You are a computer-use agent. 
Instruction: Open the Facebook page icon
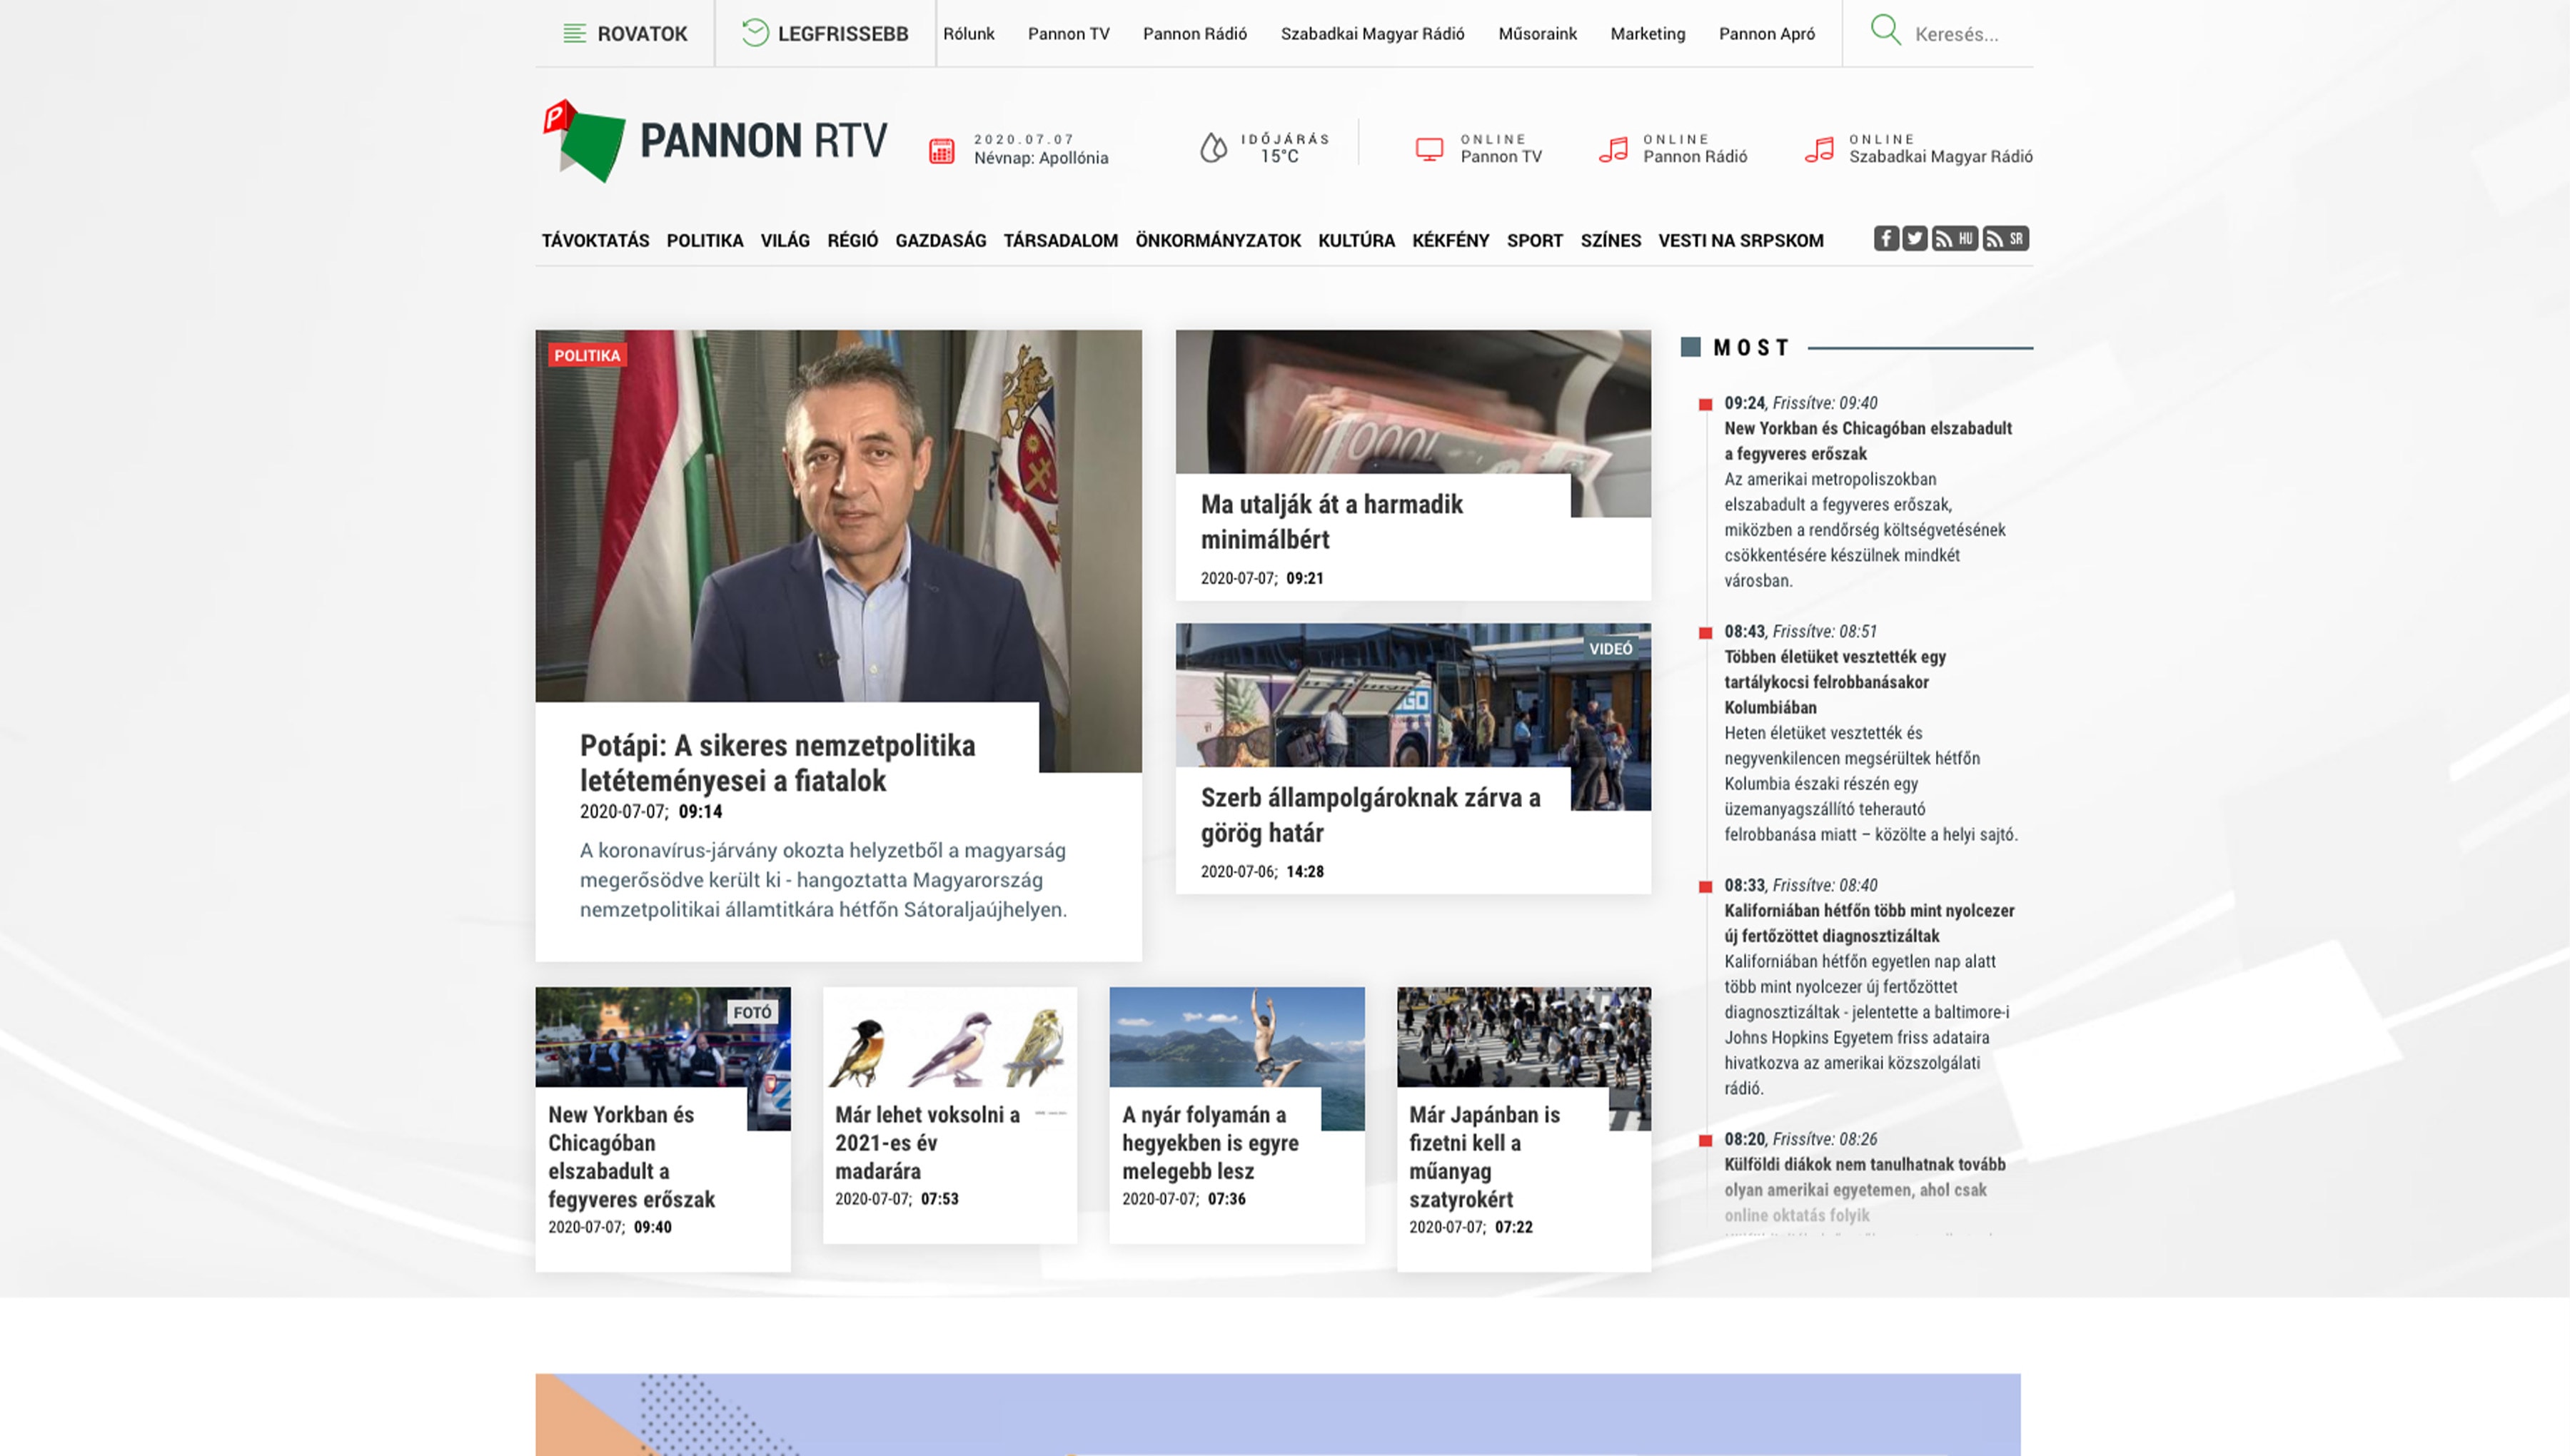pos(1886,238)
